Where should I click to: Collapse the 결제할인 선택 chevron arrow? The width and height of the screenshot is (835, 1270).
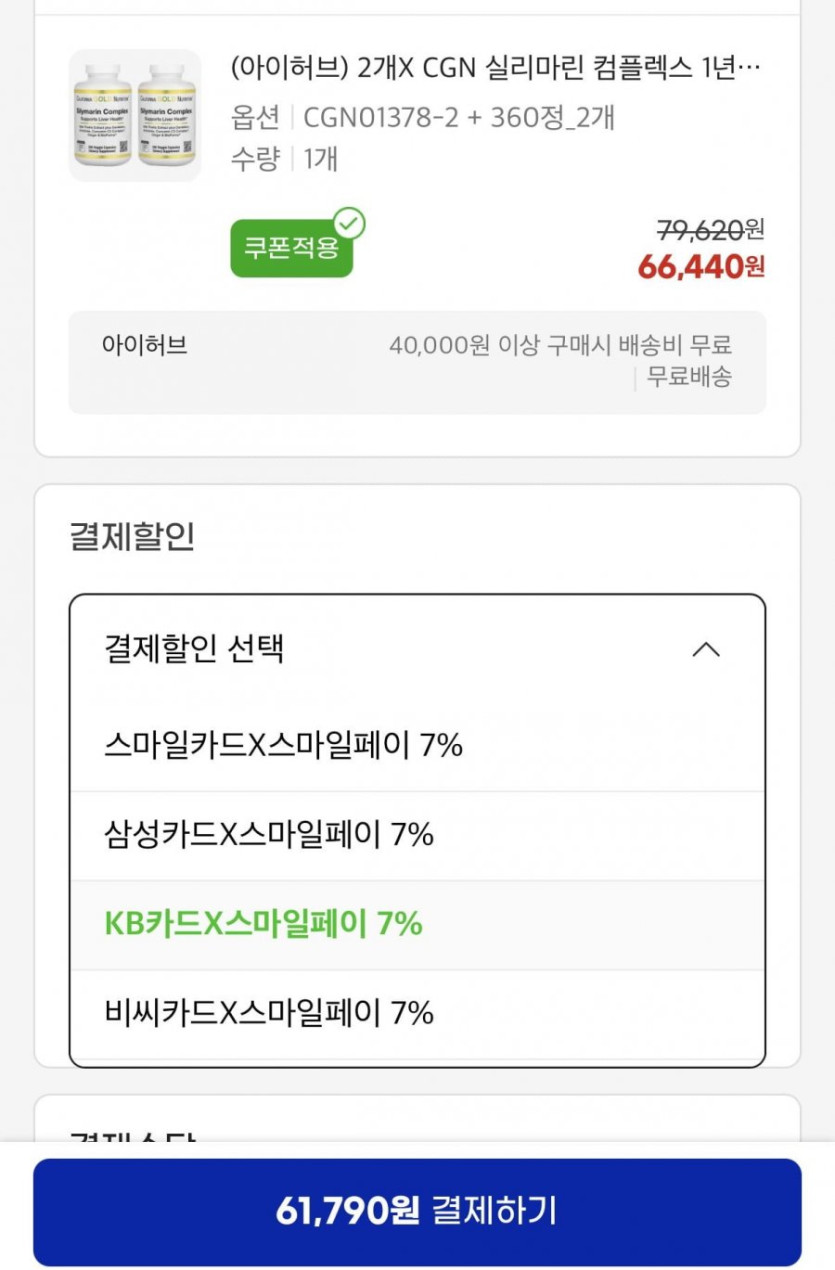[x=706, y=650]
